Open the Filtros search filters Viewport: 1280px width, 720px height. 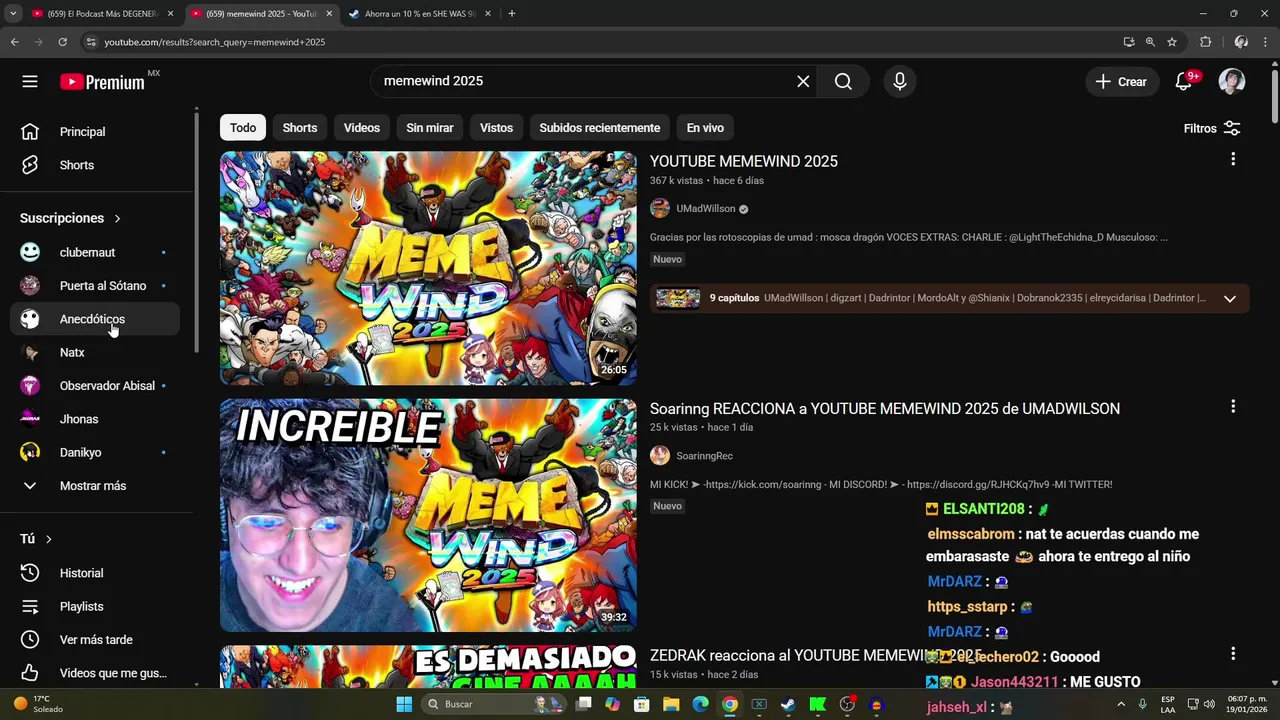1212,128
